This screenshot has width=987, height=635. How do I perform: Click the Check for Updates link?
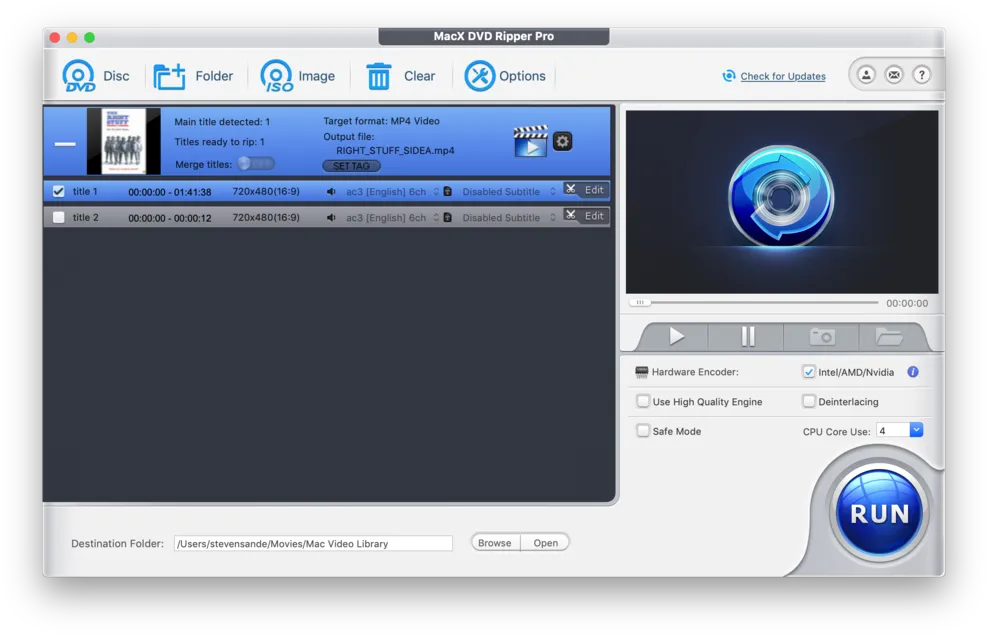(x=782, y=76)
